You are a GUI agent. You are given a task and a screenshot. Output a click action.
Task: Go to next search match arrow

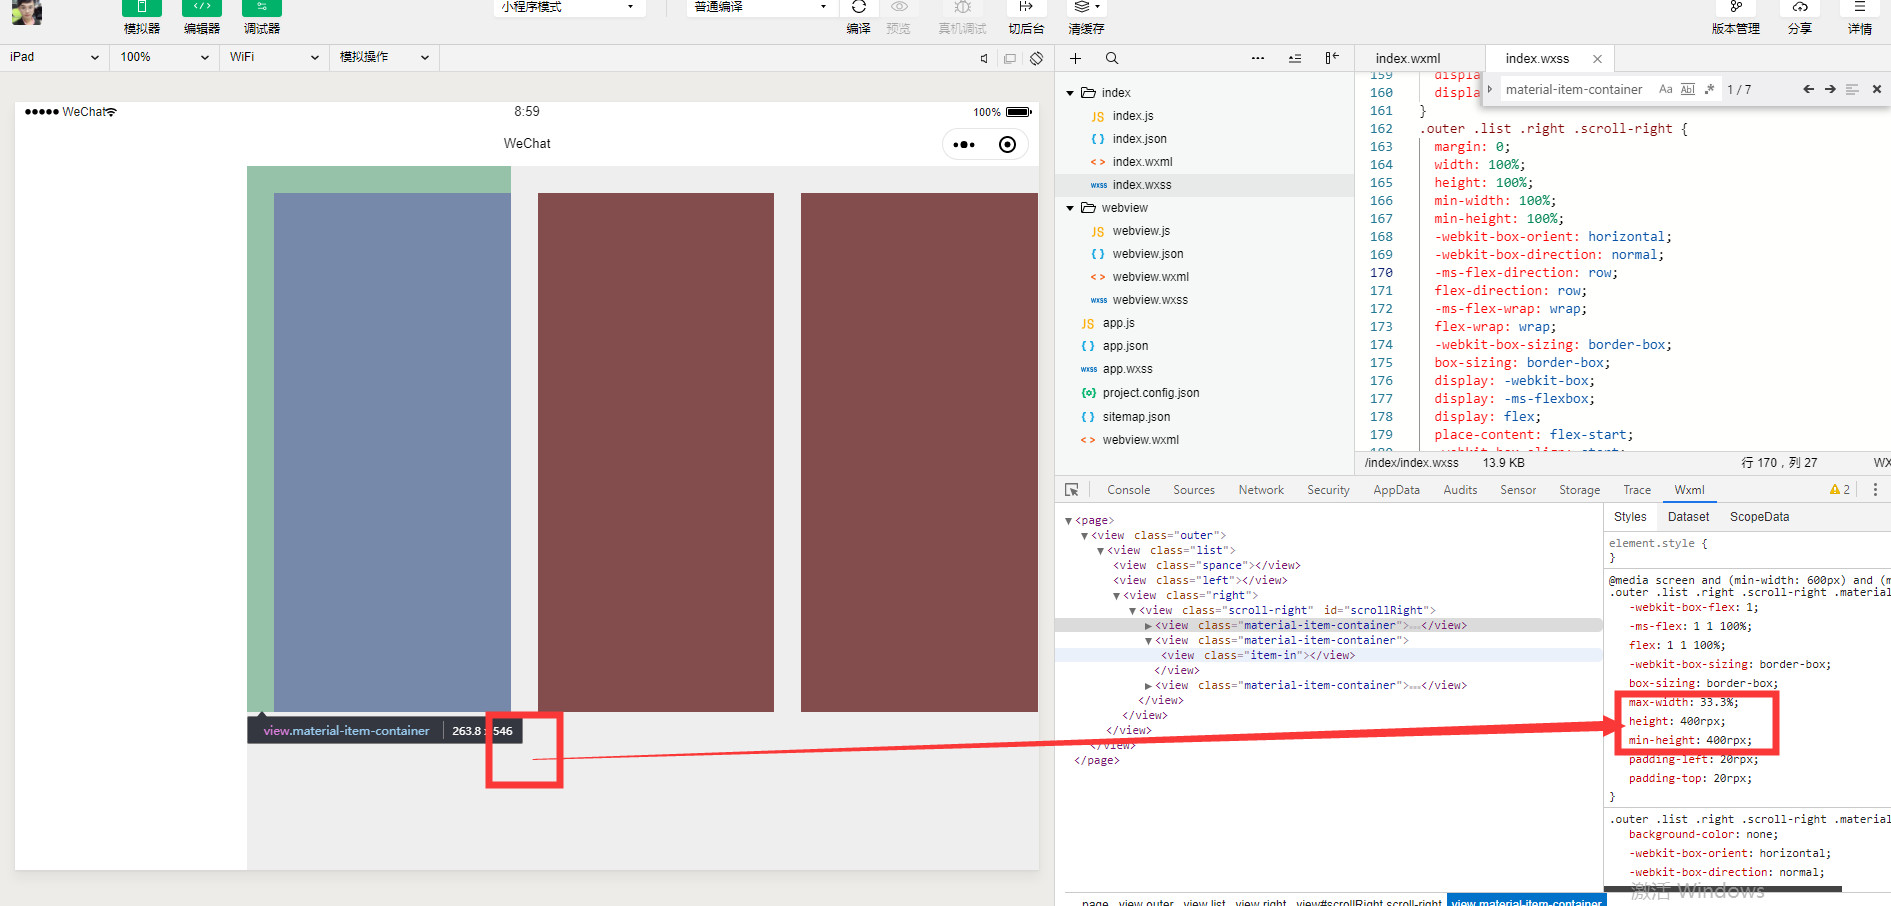tap(1830, 89)
